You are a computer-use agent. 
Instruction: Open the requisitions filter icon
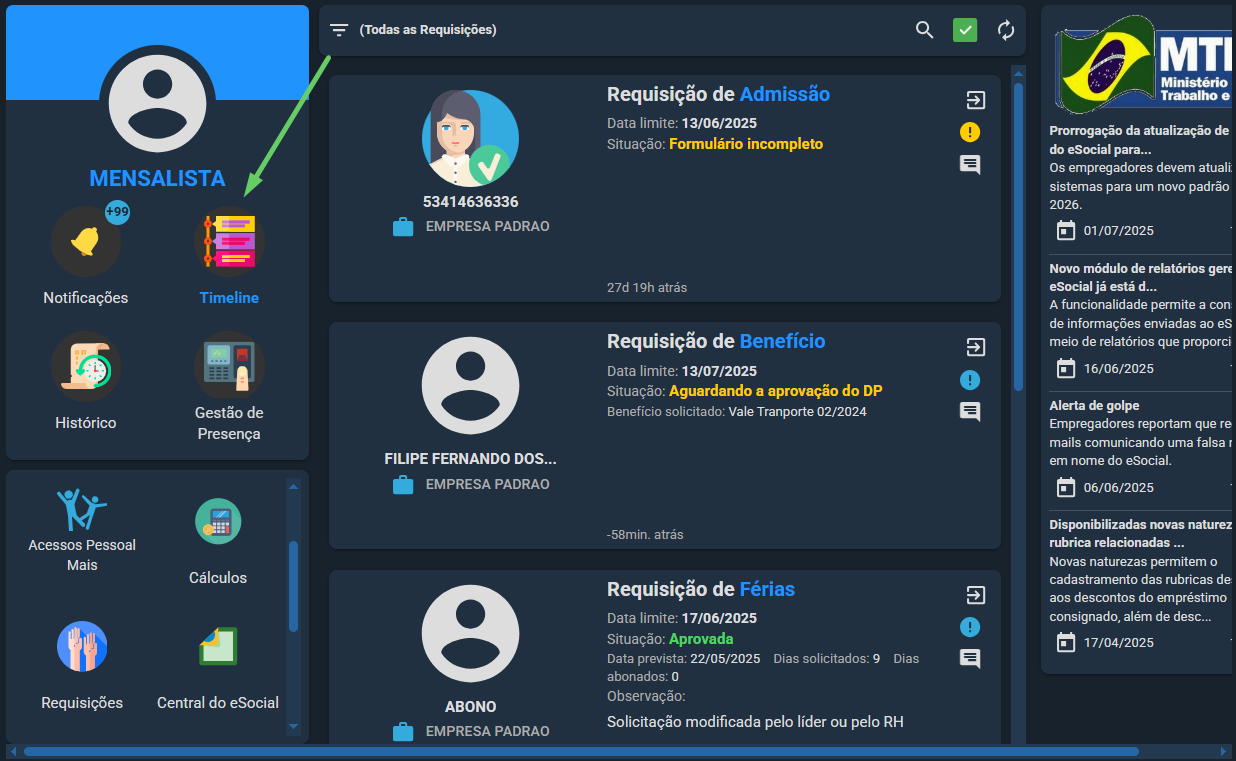[x=340, y=30]
